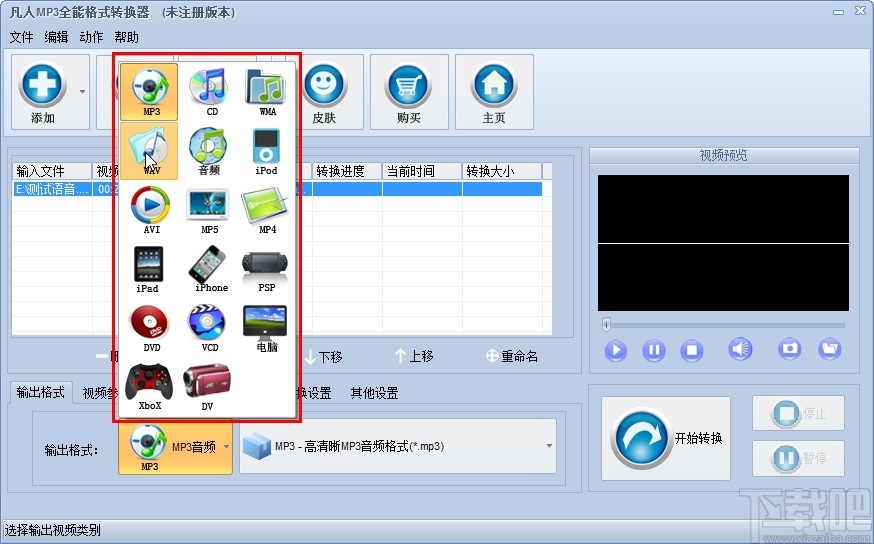Choose the DV camcorder icon
Image resolution: width=874 pixels, height=544 pixels.
[x=207, y=387]
